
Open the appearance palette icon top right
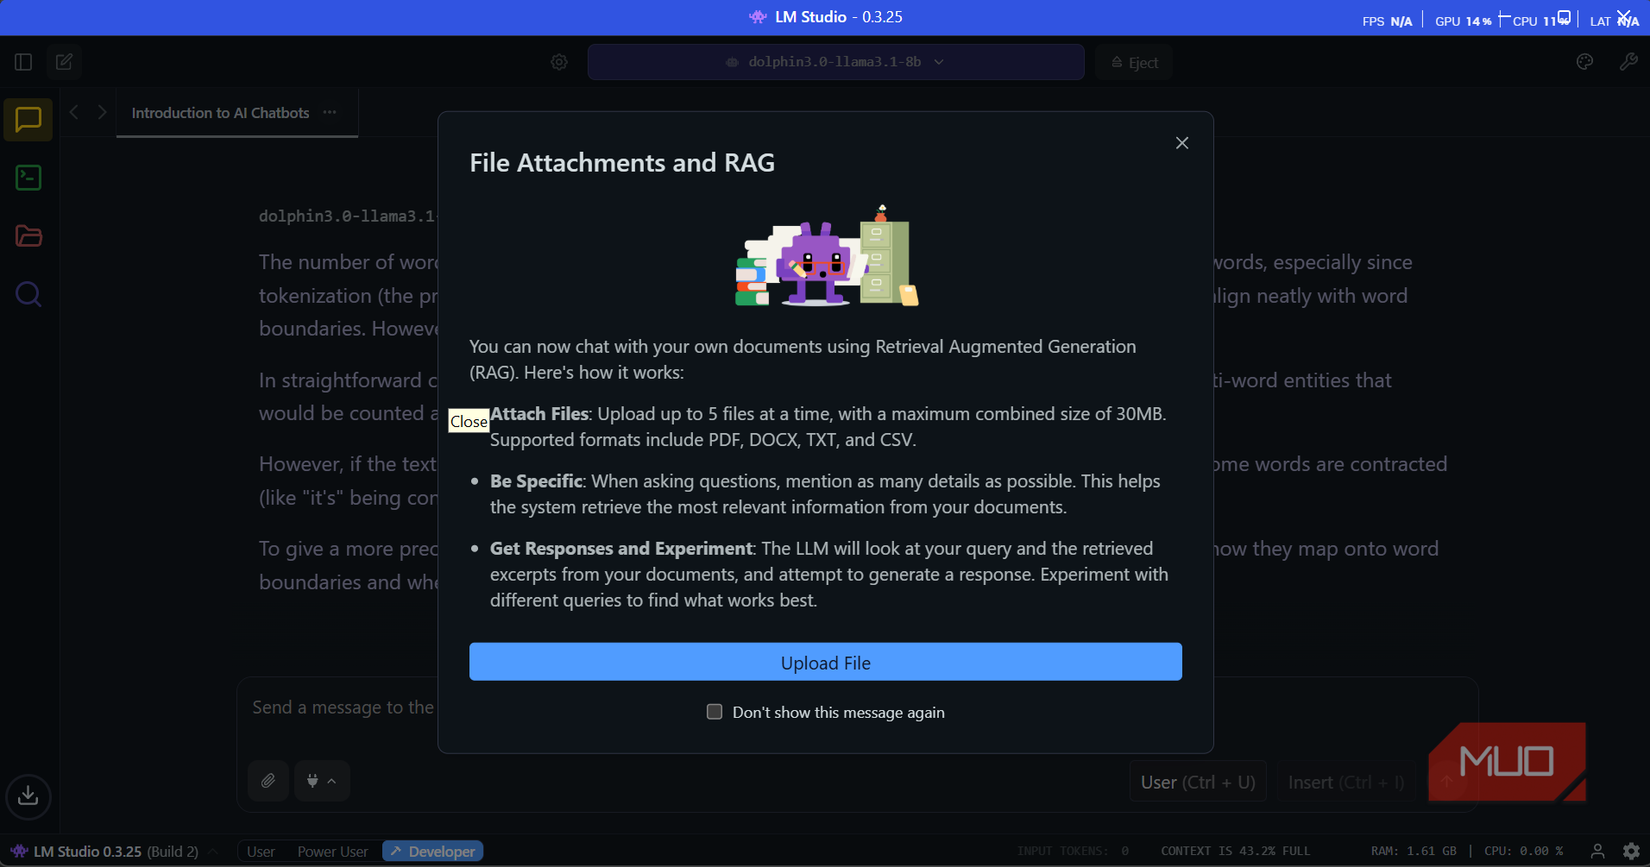[1585, 62]
